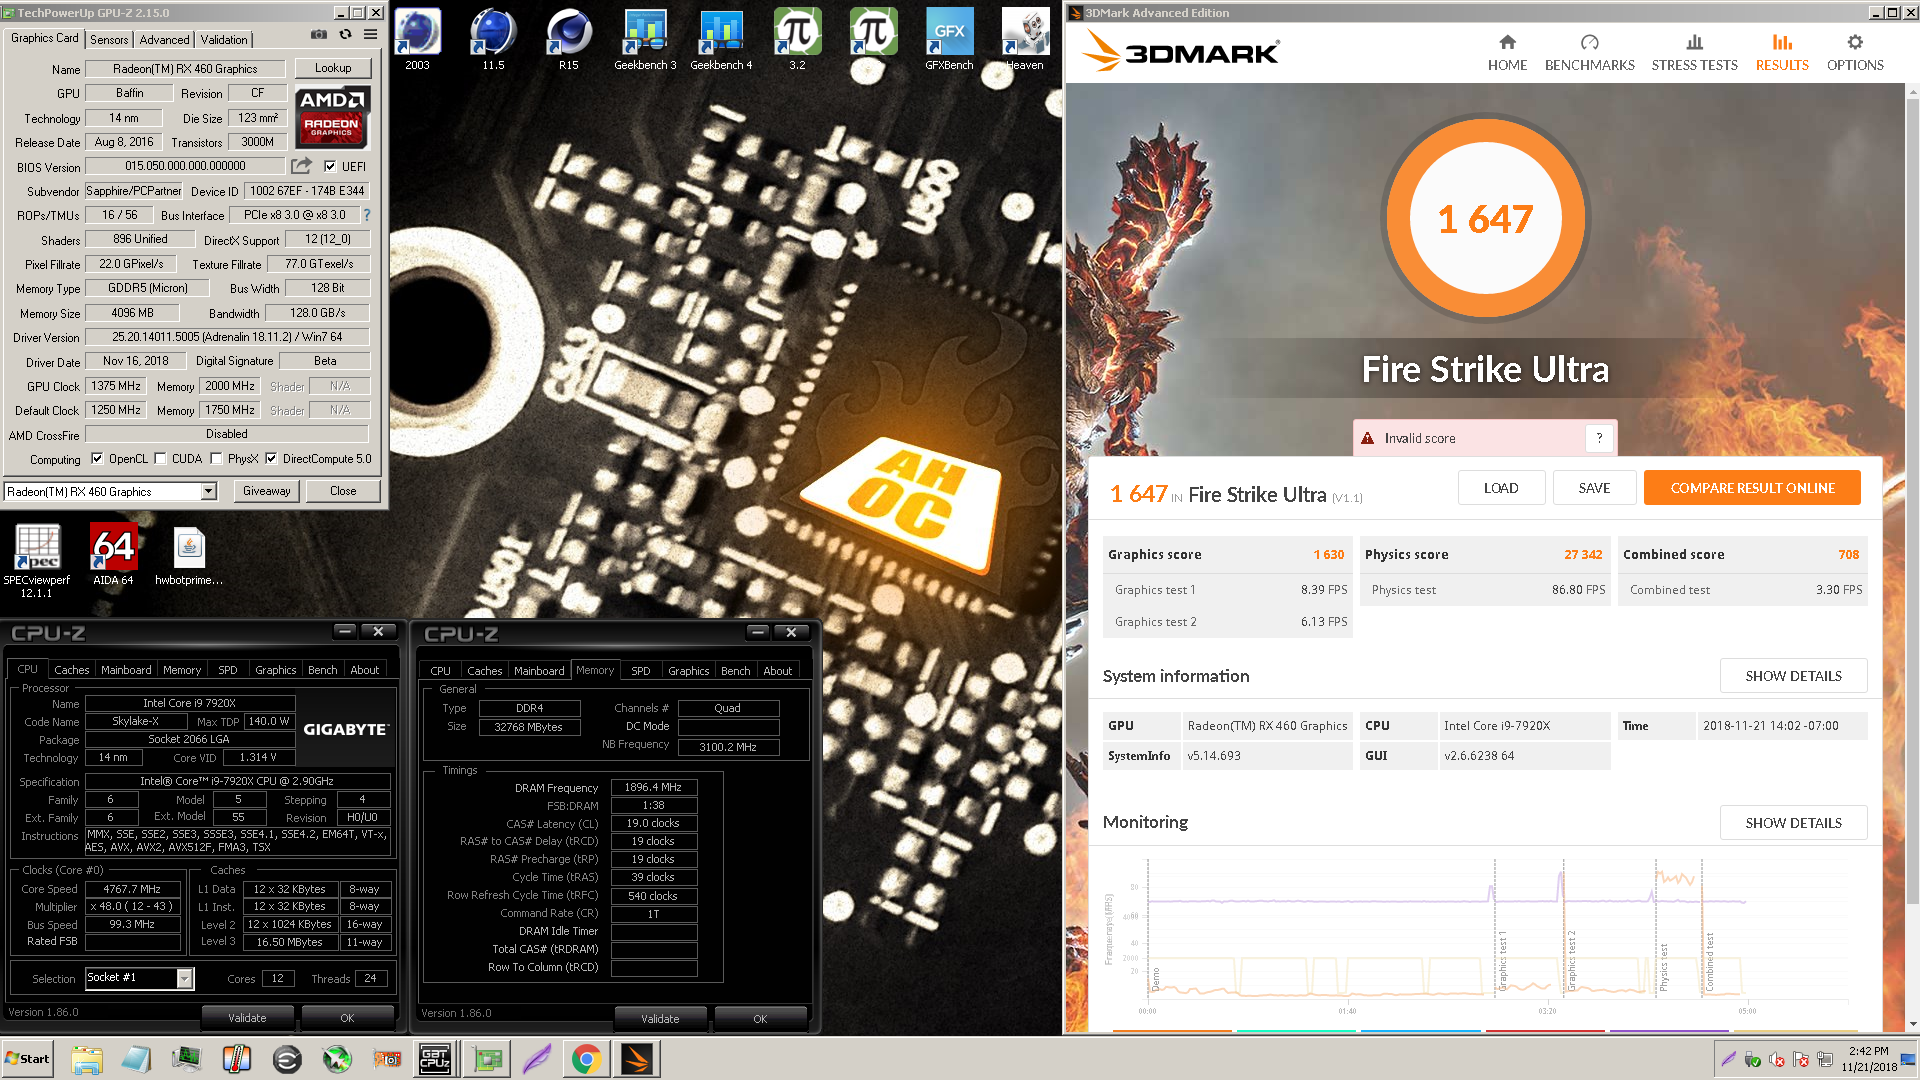
Task: Open the Socket #1 selection dropdown in CPU-Z
Action: (x=184, y=978)
